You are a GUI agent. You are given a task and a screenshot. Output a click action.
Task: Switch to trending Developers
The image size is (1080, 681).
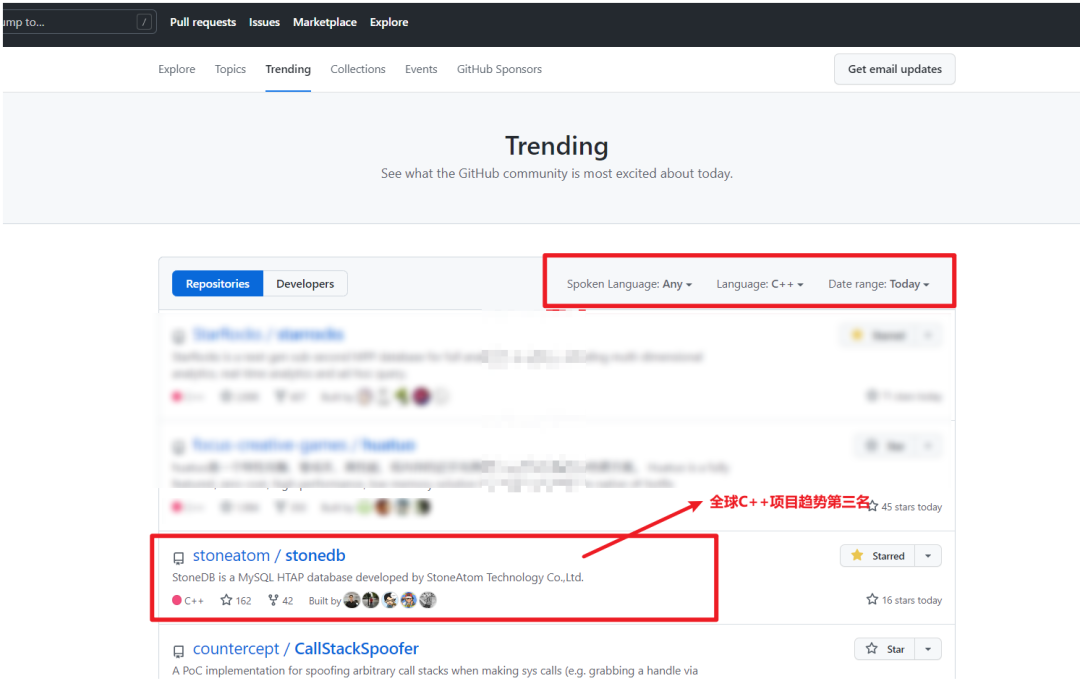coord(305,284)
